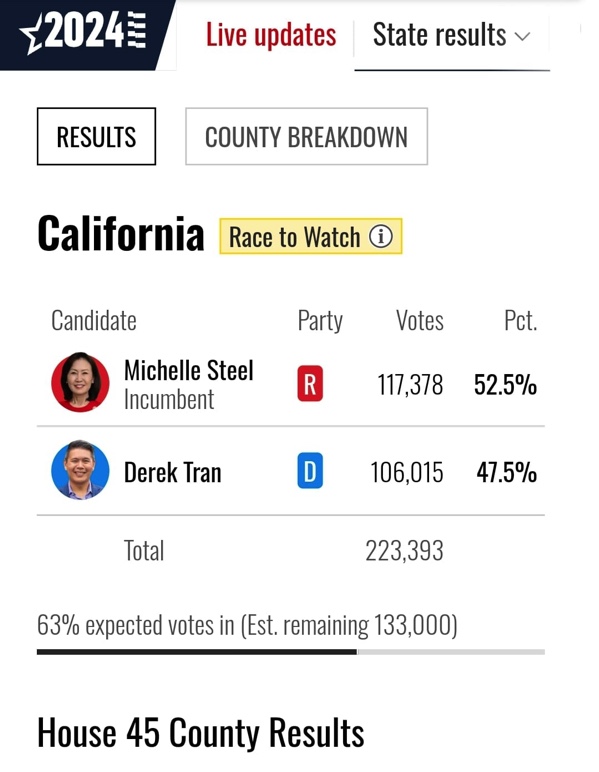Click the info icon in Race to Watch
Viewport: 599px width, 772px height.
380,236
